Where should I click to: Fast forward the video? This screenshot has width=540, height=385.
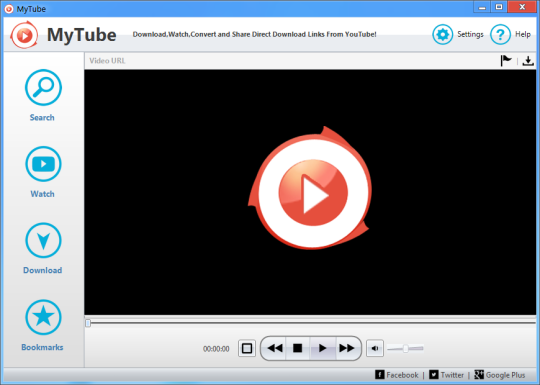pos(347,348)
